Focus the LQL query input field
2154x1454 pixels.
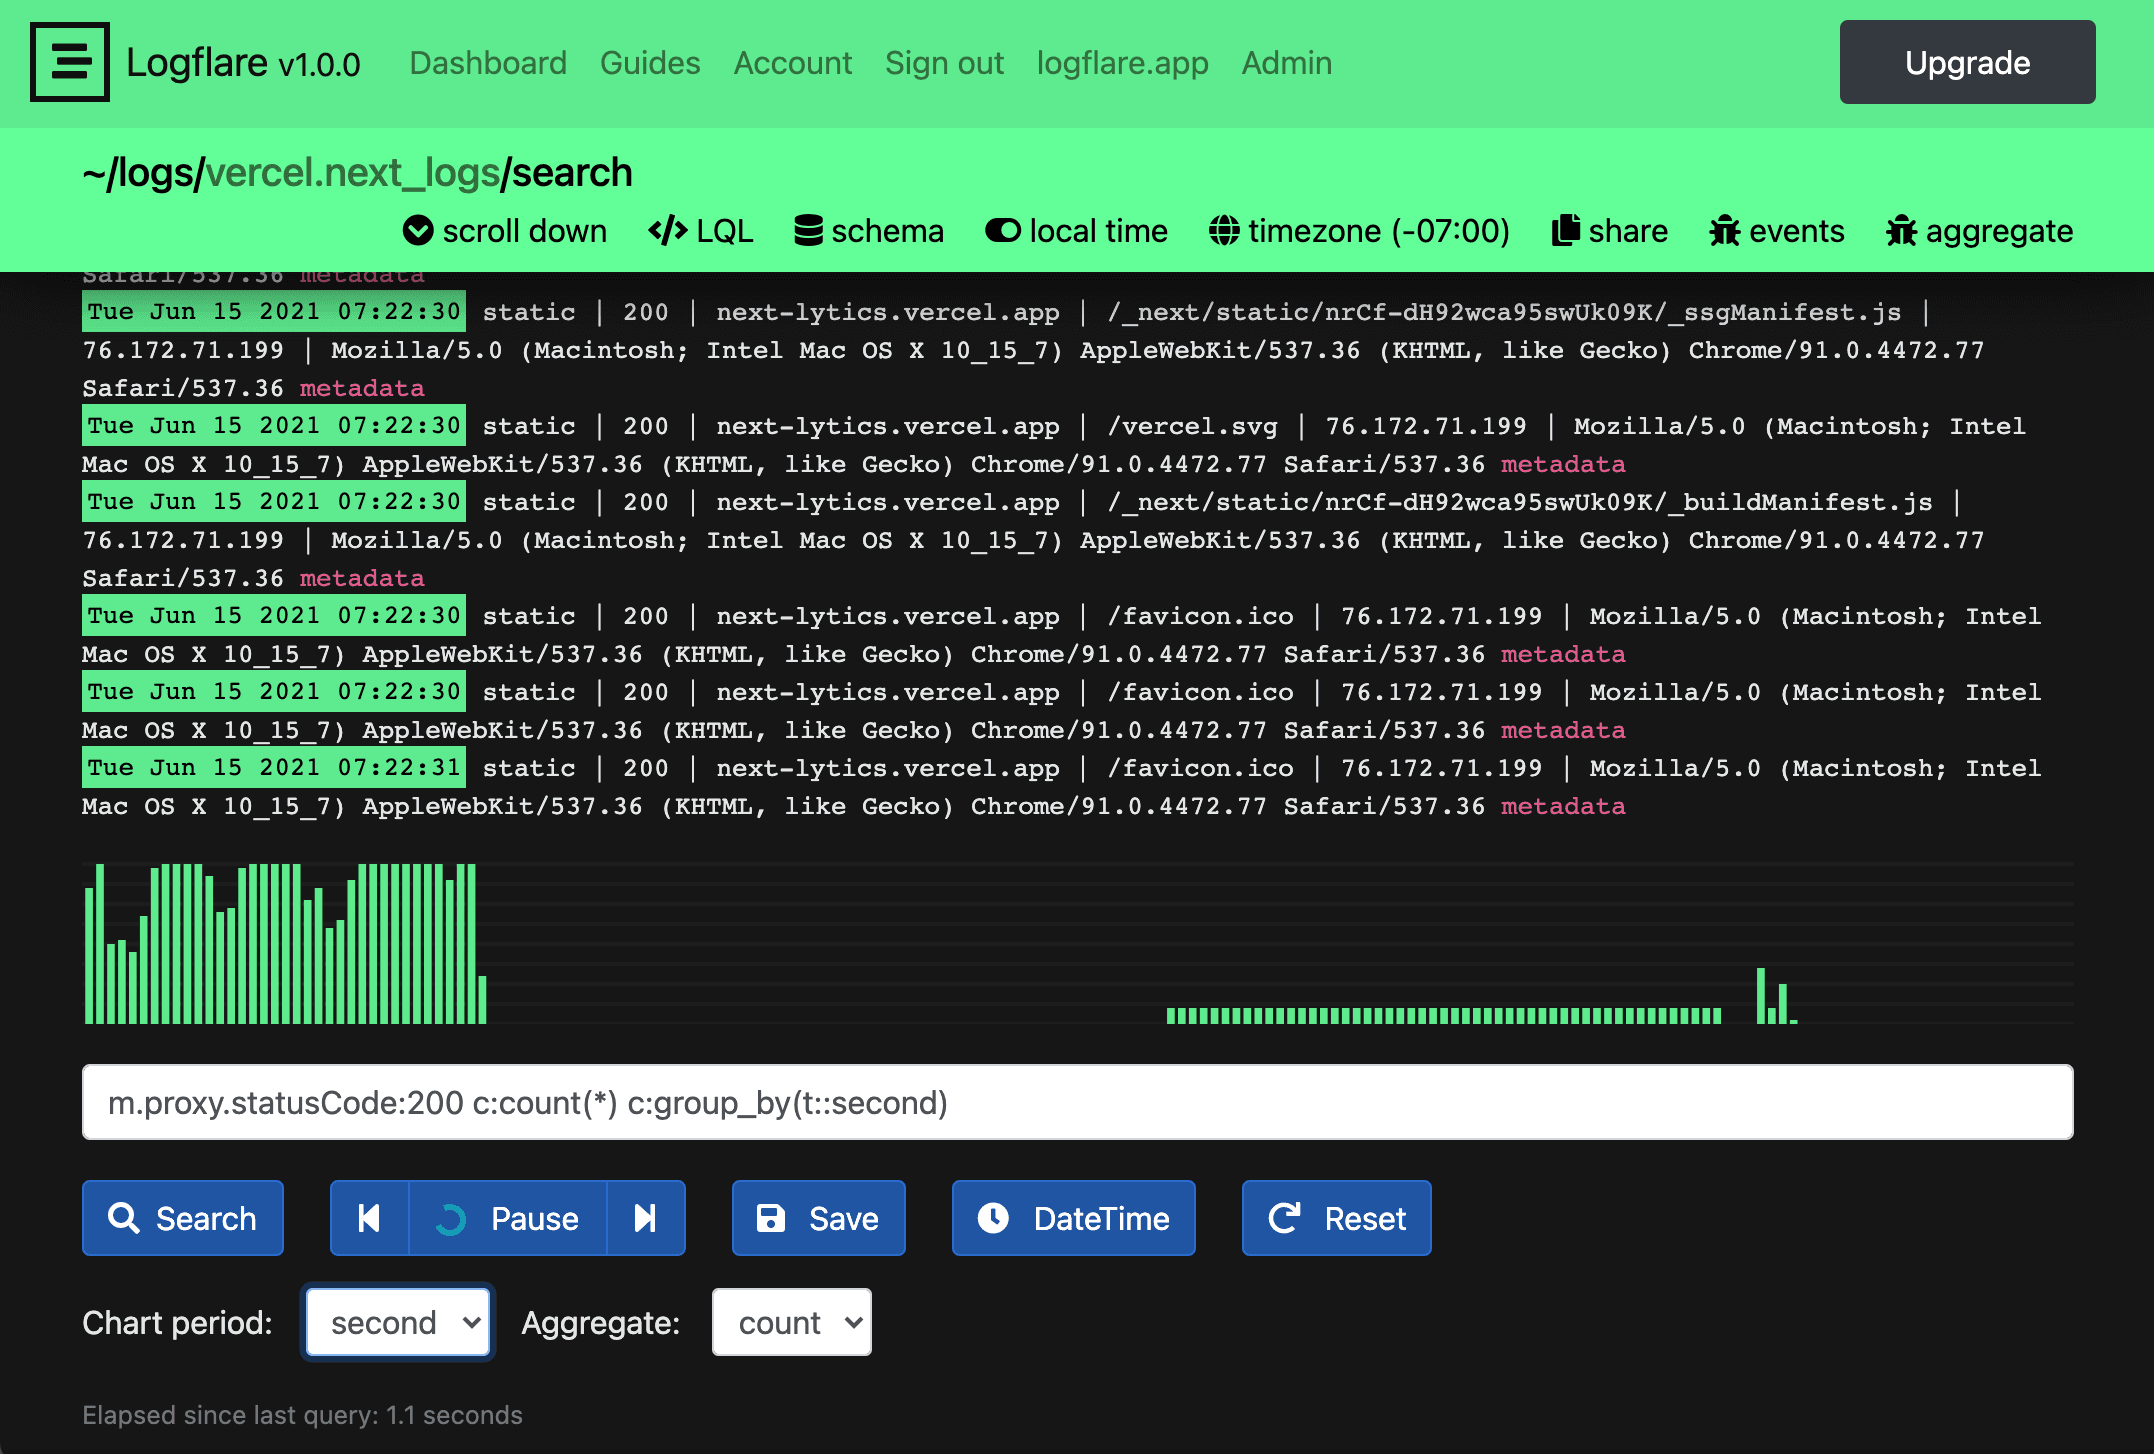click(1077, 1102)
